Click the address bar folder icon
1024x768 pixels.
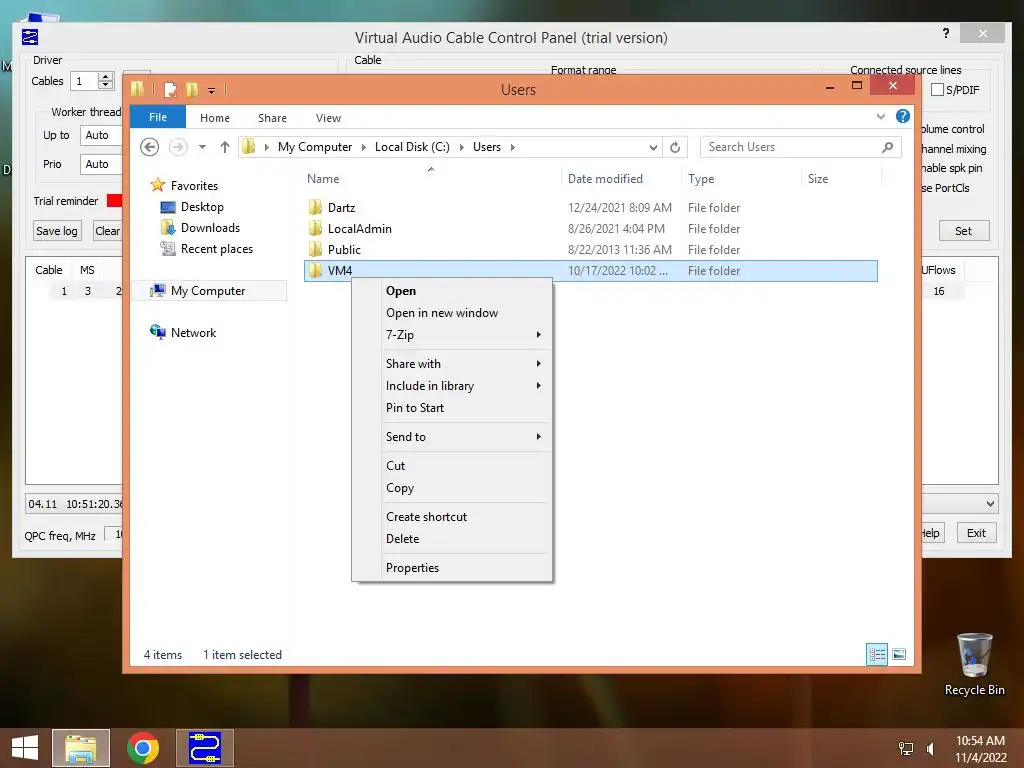tap(248, 147)
